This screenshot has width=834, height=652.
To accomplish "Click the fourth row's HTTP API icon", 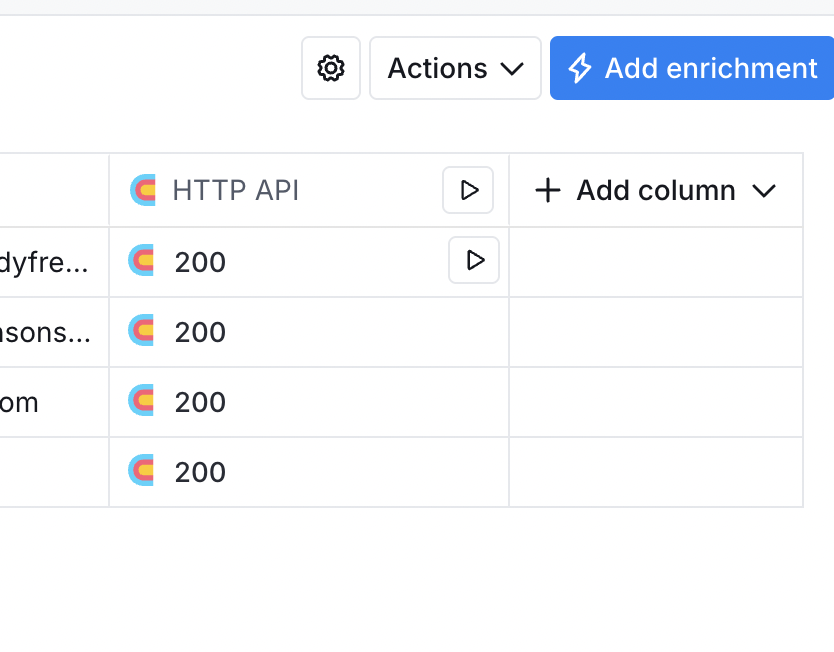I will pyautogui.click(x=142, y=471).
